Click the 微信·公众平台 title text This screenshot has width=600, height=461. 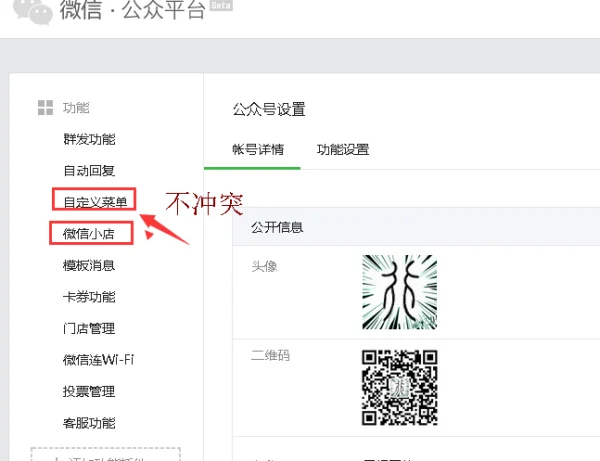click(132, 9)
